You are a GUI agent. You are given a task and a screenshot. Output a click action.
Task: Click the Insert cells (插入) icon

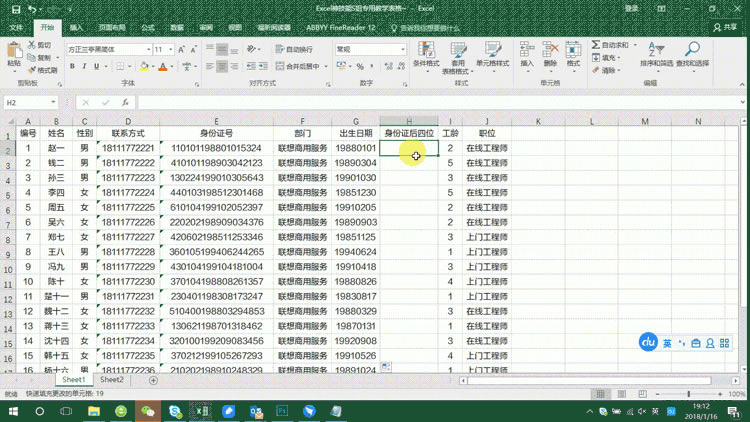[527, 54]
